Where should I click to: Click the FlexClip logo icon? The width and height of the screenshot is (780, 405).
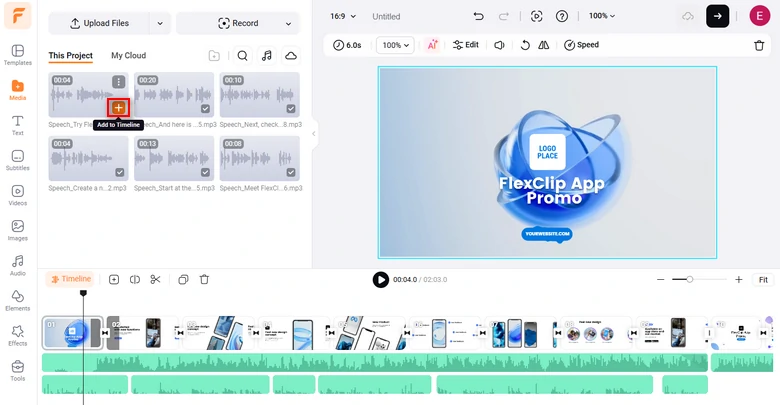[x=17, y=15]
